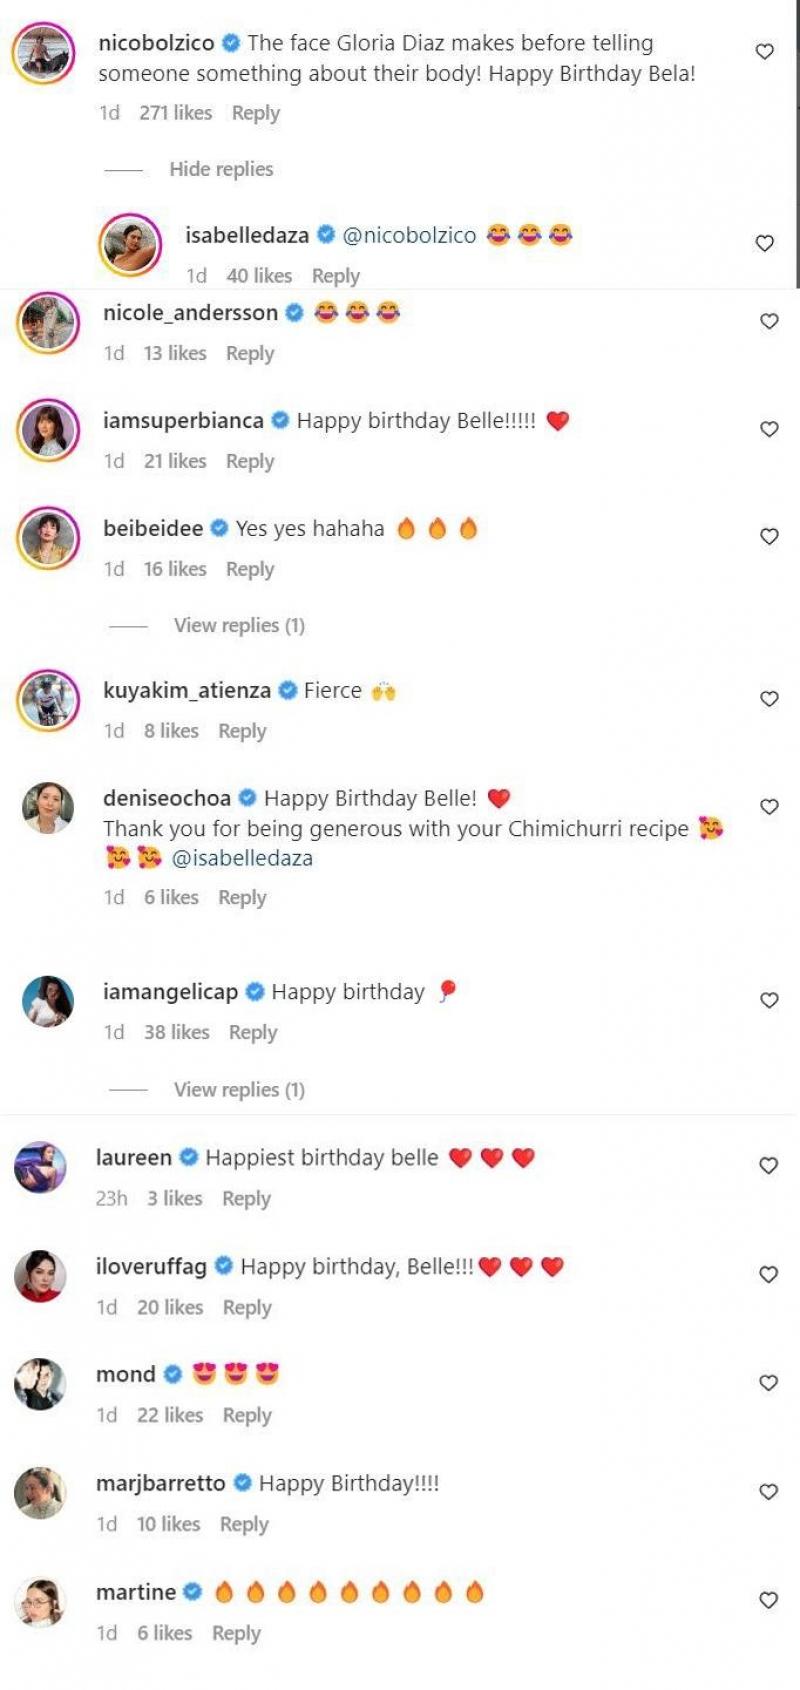Collapse replies with Hide replies

tap(221, 169)
